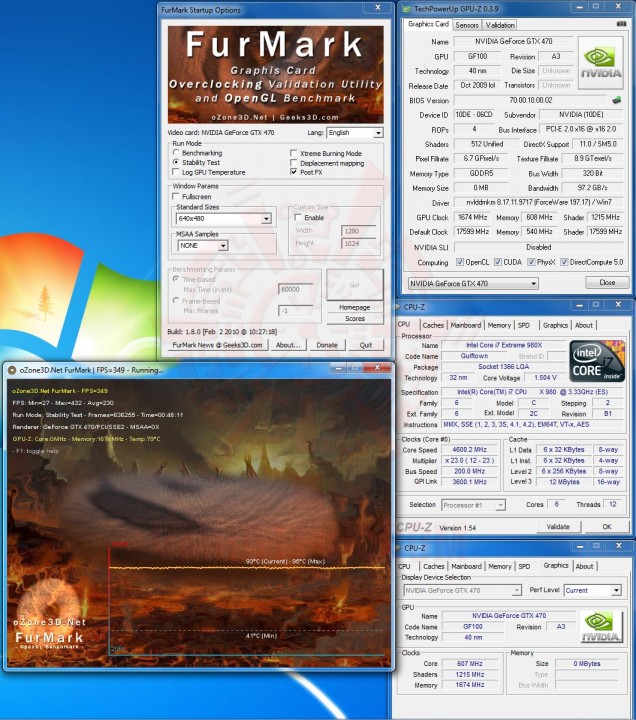Click the Quit button in FurMark
The image size is (636, 720).
pyautogui.click(x=366, y=345)
